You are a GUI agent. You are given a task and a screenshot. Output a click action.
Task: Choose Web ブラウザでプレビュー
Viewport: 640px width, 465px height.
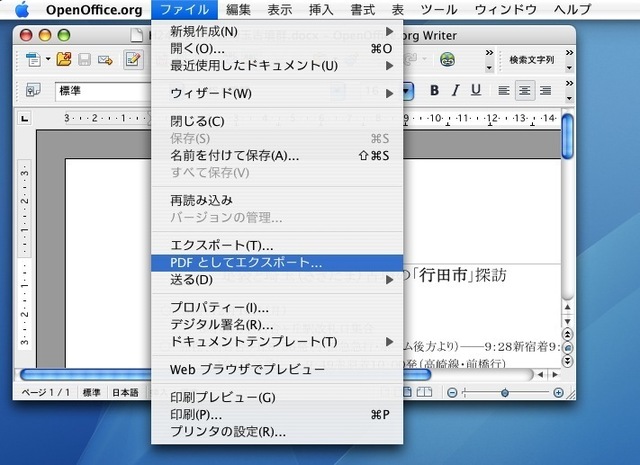277,369
